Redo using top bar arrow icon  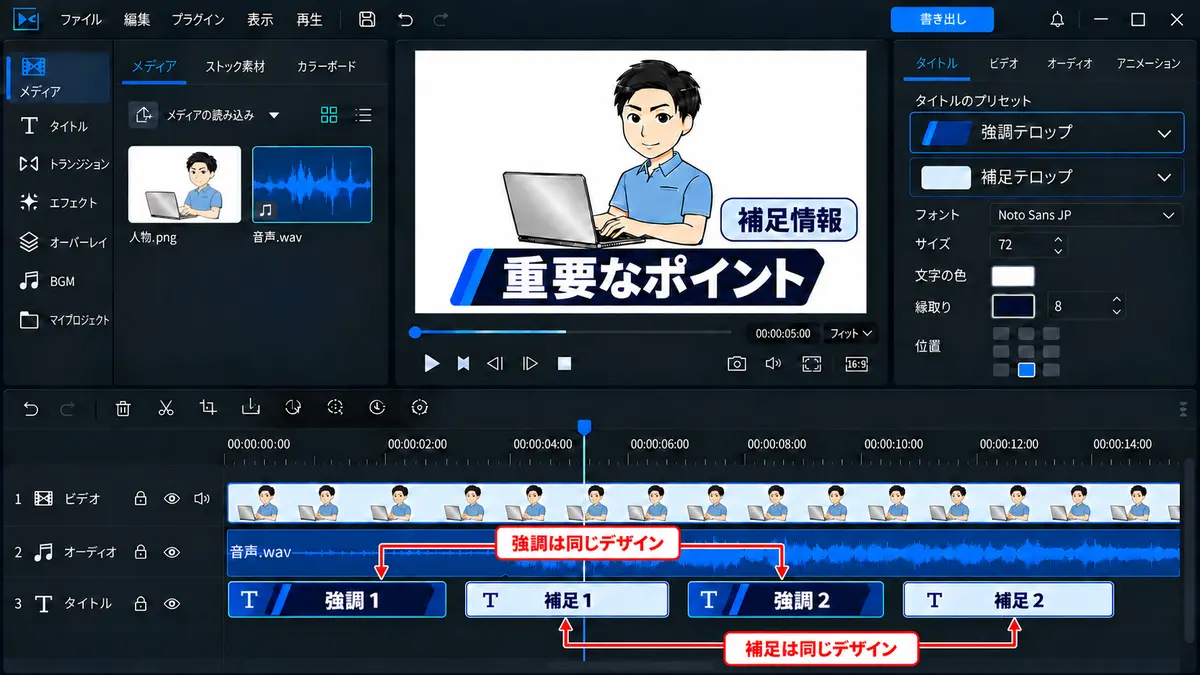441,20
